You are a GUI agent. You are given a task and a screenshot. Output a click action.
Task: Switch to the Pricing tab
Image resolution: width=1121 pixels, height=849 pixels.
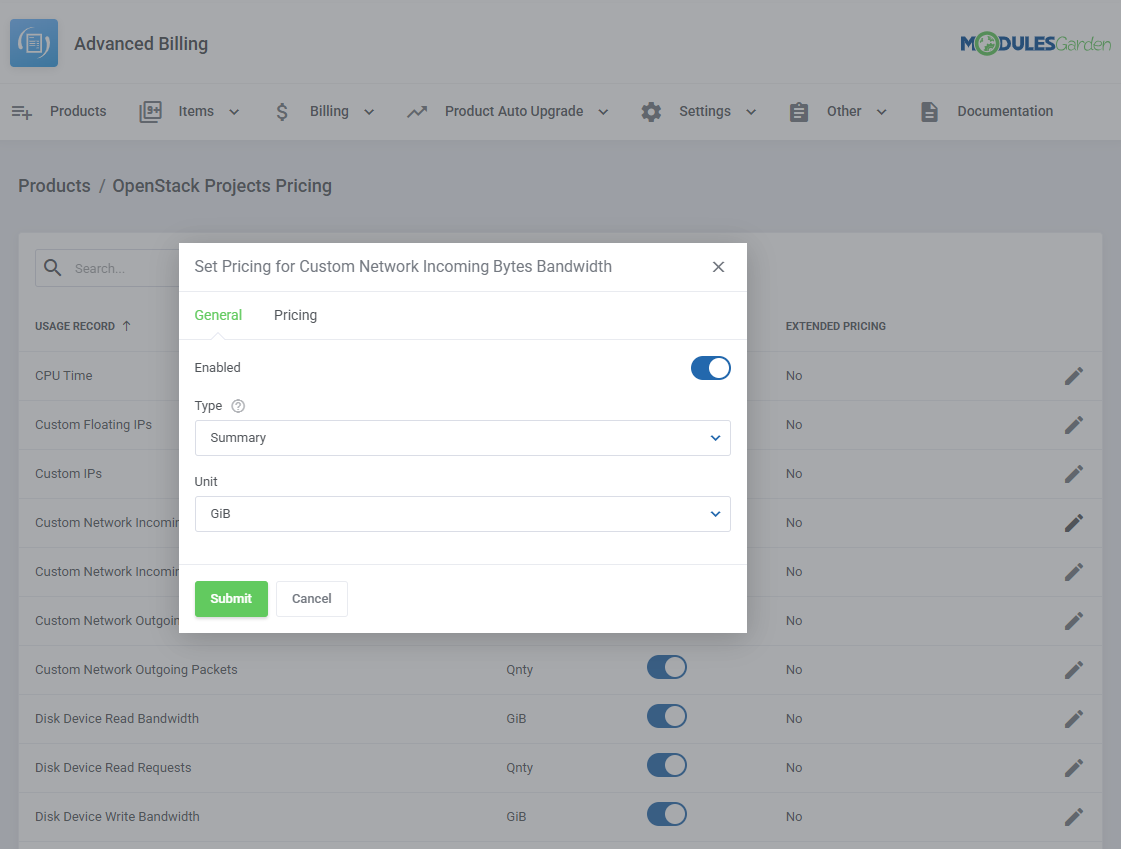click(x=295, y=315)
